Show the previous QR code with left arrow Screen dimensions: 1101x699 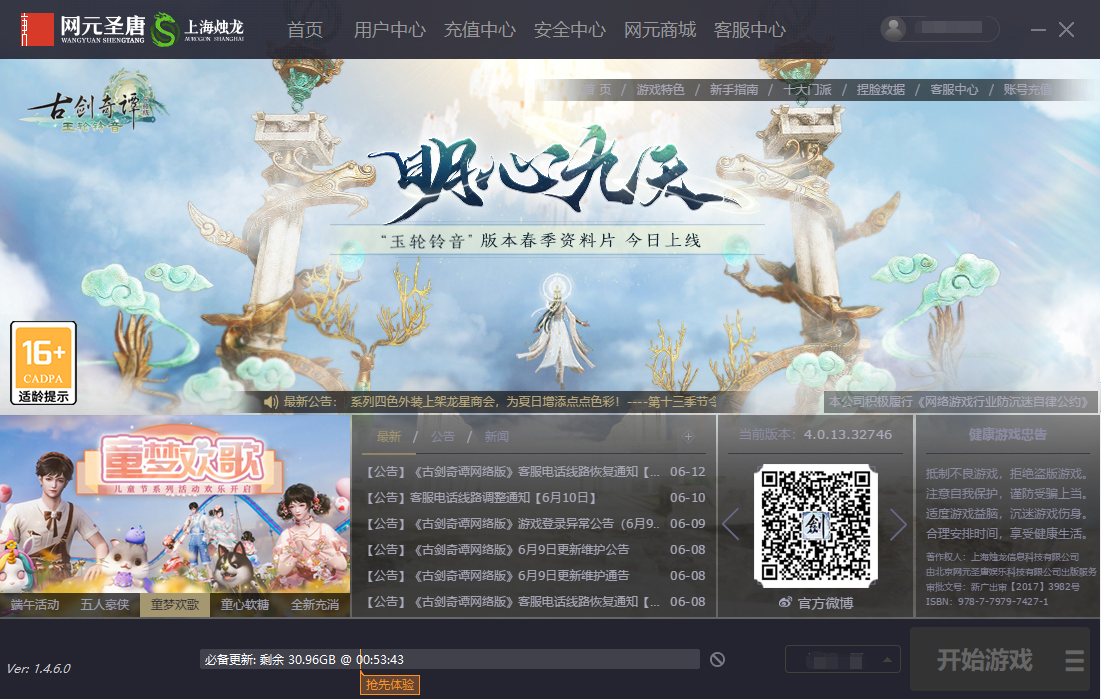pyautogui.click(x=730, y=524)
